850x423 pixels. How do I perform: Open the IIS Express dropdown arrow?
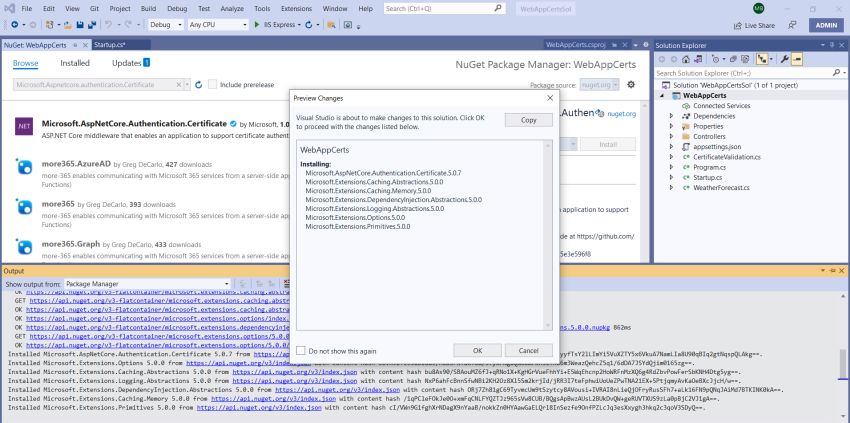[299, 25]
